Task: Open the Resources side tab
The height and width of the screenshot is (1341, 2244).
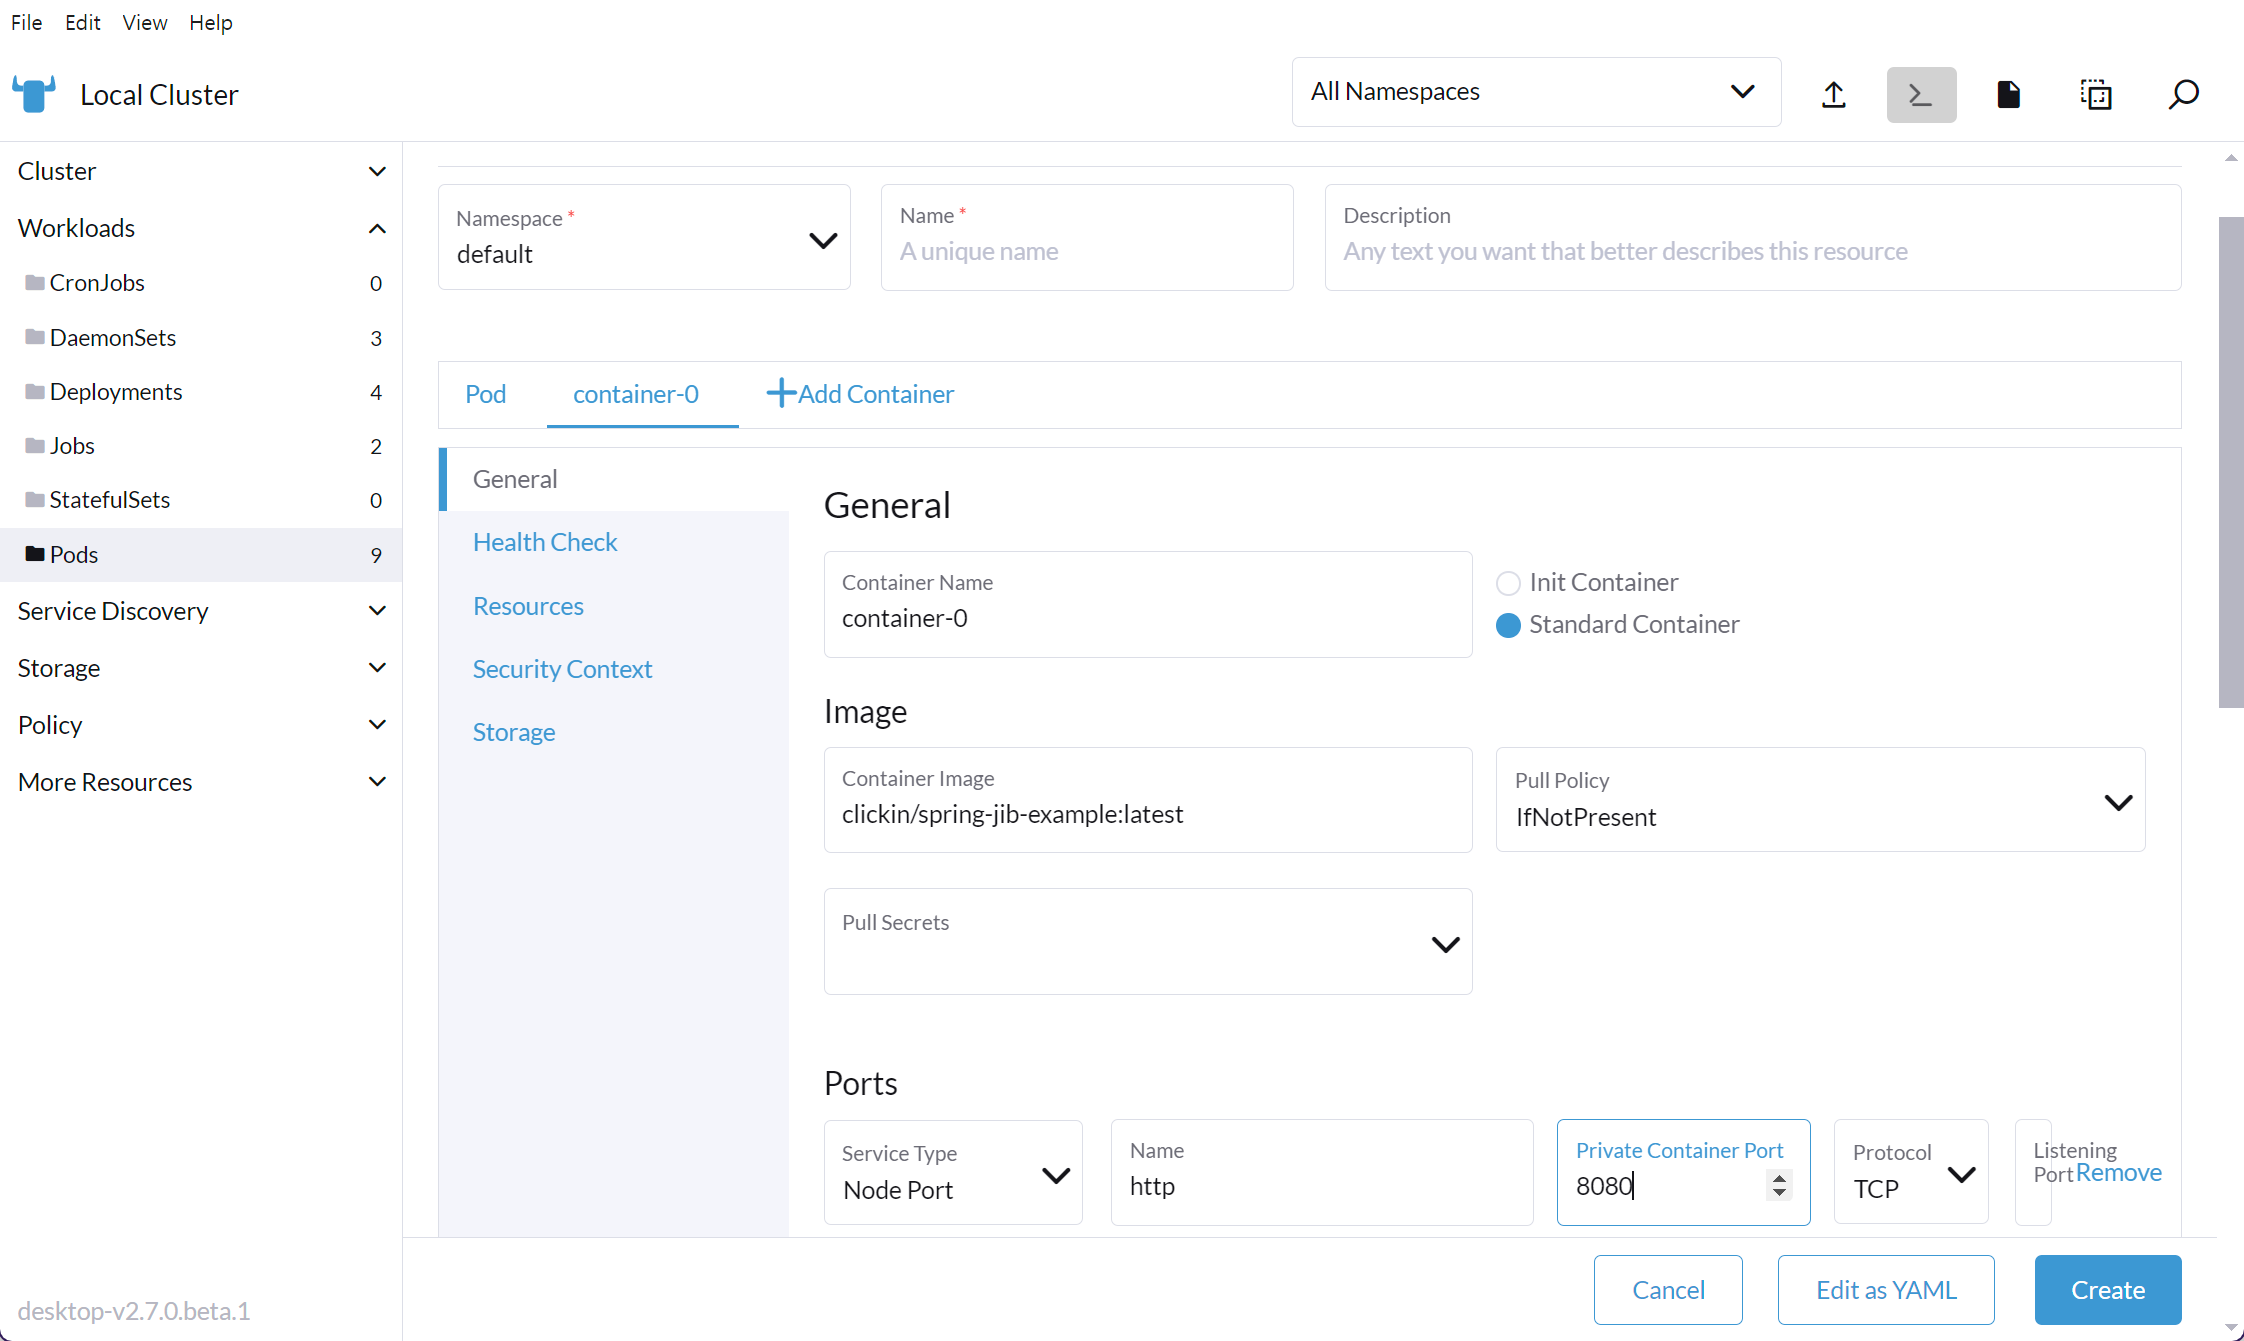Action: click(614, 606)
